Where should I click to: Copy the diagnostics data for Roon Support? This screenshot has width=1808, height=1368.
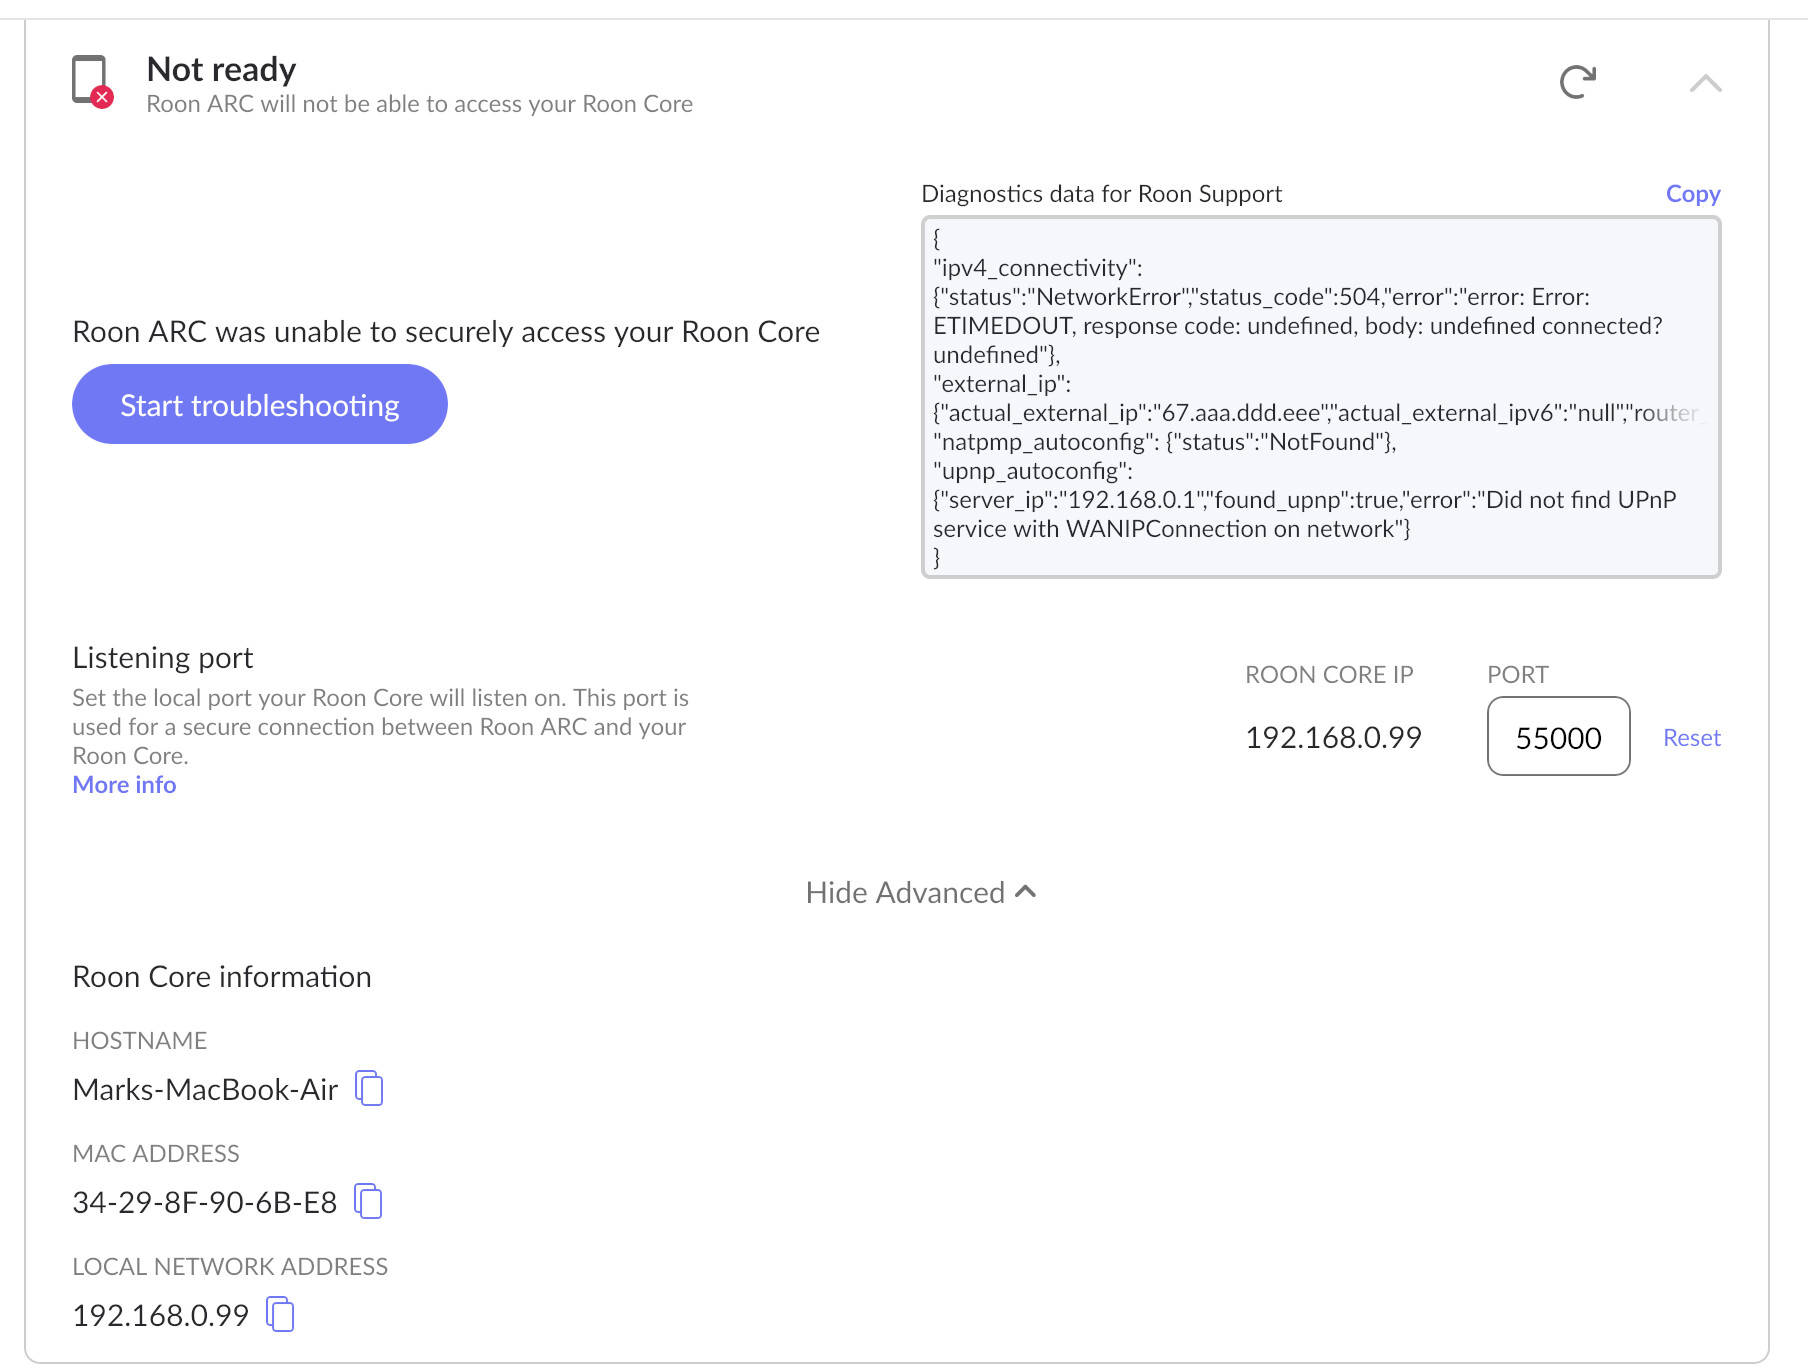[x=1692, y=194]
